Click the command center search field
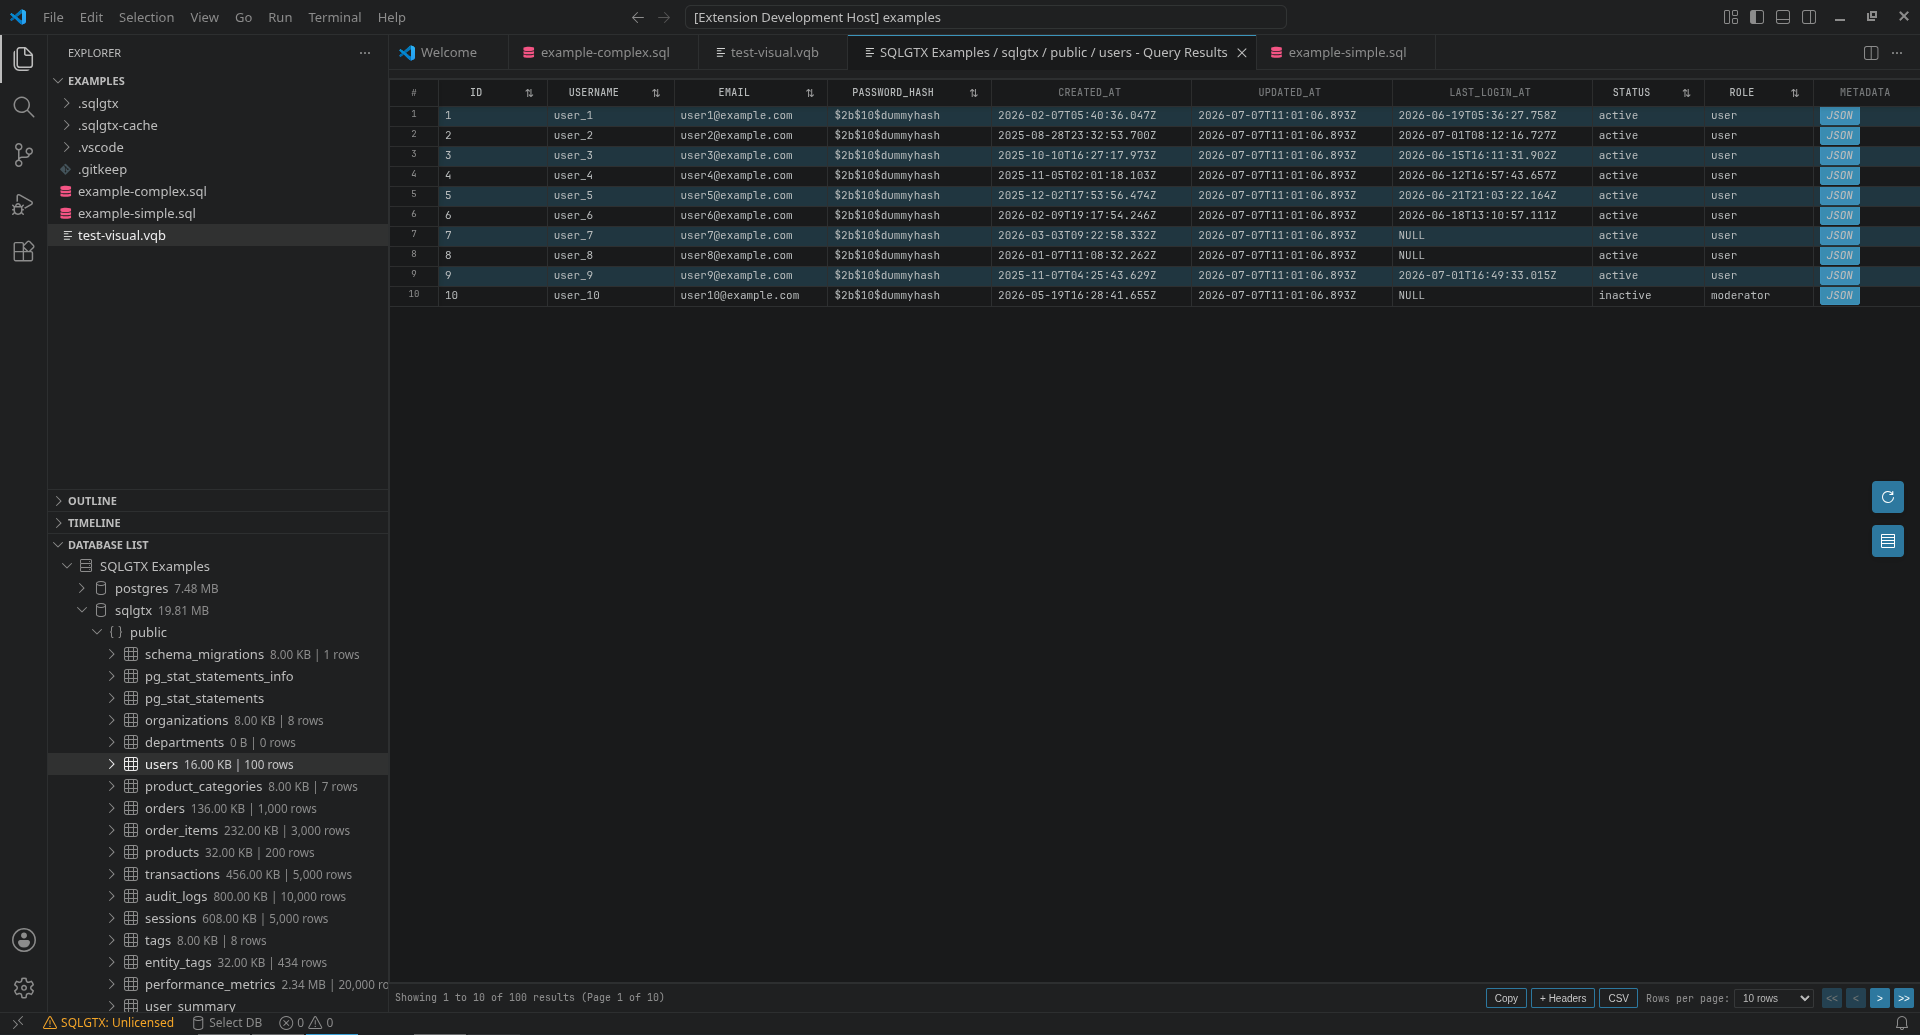1920x1035 pixels. tap(985, 17)
